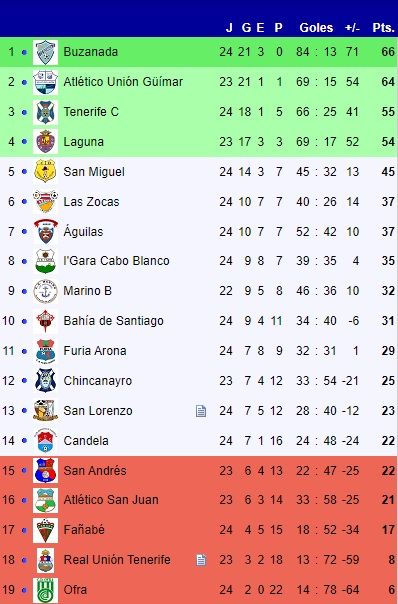The image size is (398, 604).
Task: Click the Marino B anchor crest
Action: (x=45, y=291)
